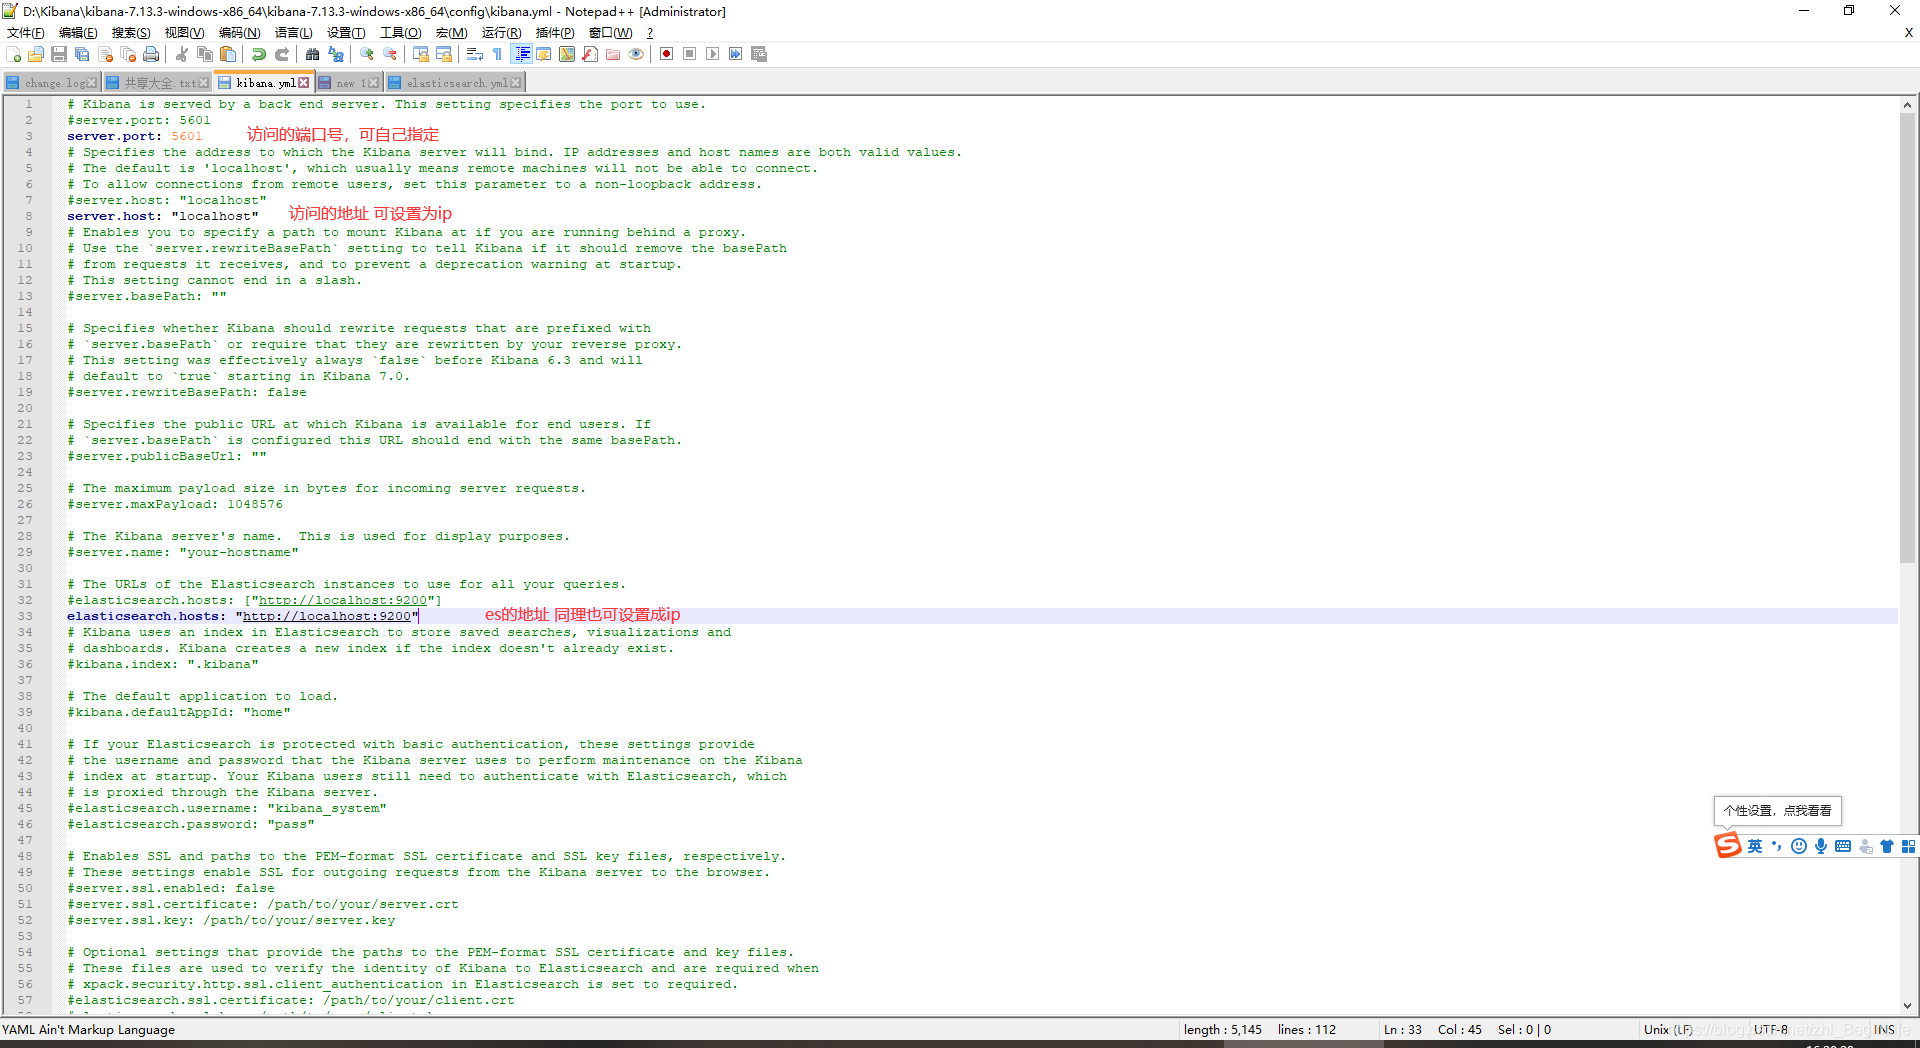1920x1048 pixels.
Task: Click the Sogou voice microphone icon
Action: (1820, 846)
